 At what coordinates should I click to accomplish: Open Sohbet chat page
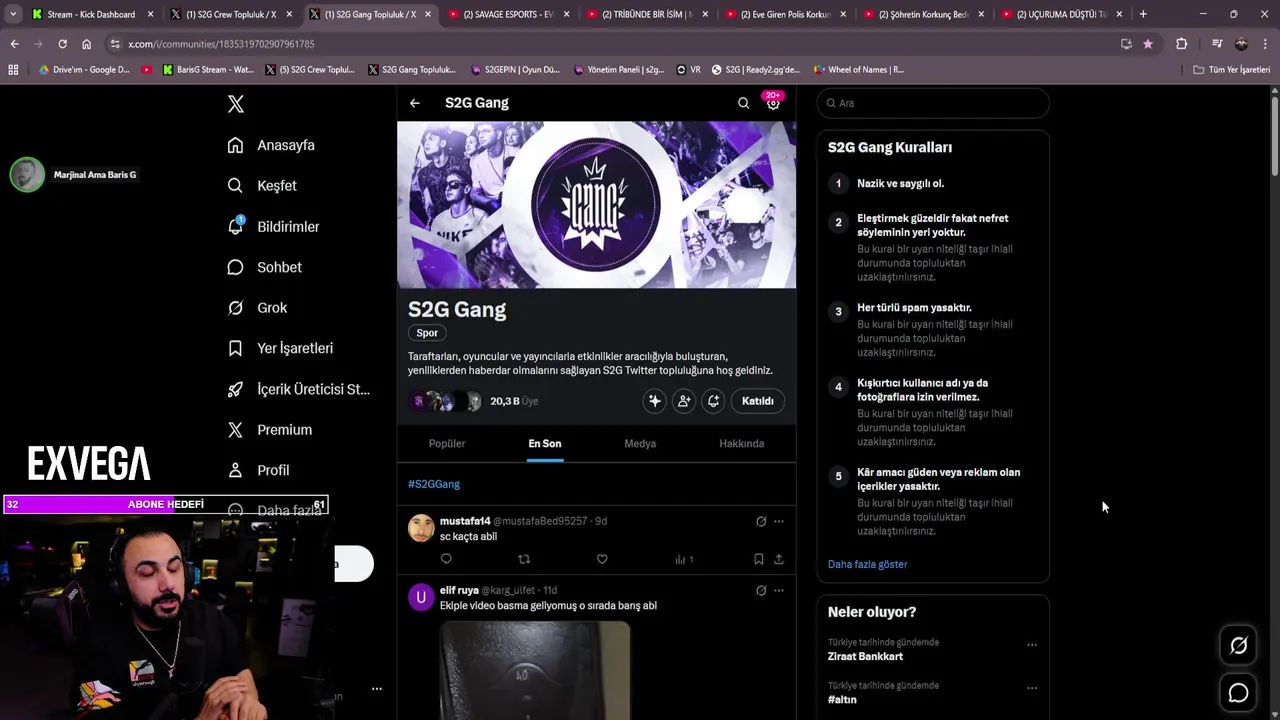pos(264,267)
